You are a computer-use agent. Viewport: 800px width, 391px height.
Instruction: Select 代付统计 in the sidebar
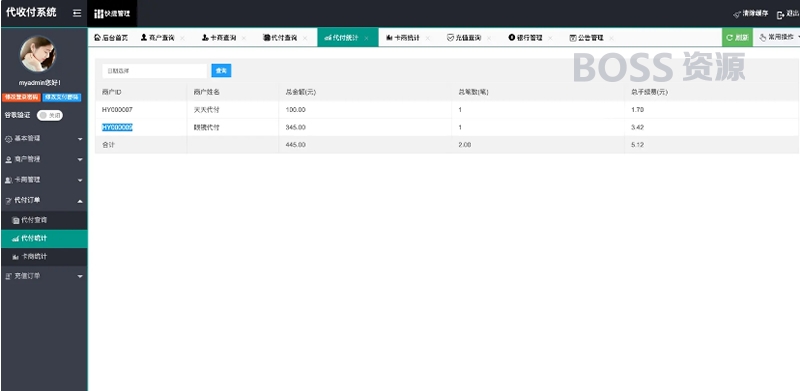[x=44, y=238]
